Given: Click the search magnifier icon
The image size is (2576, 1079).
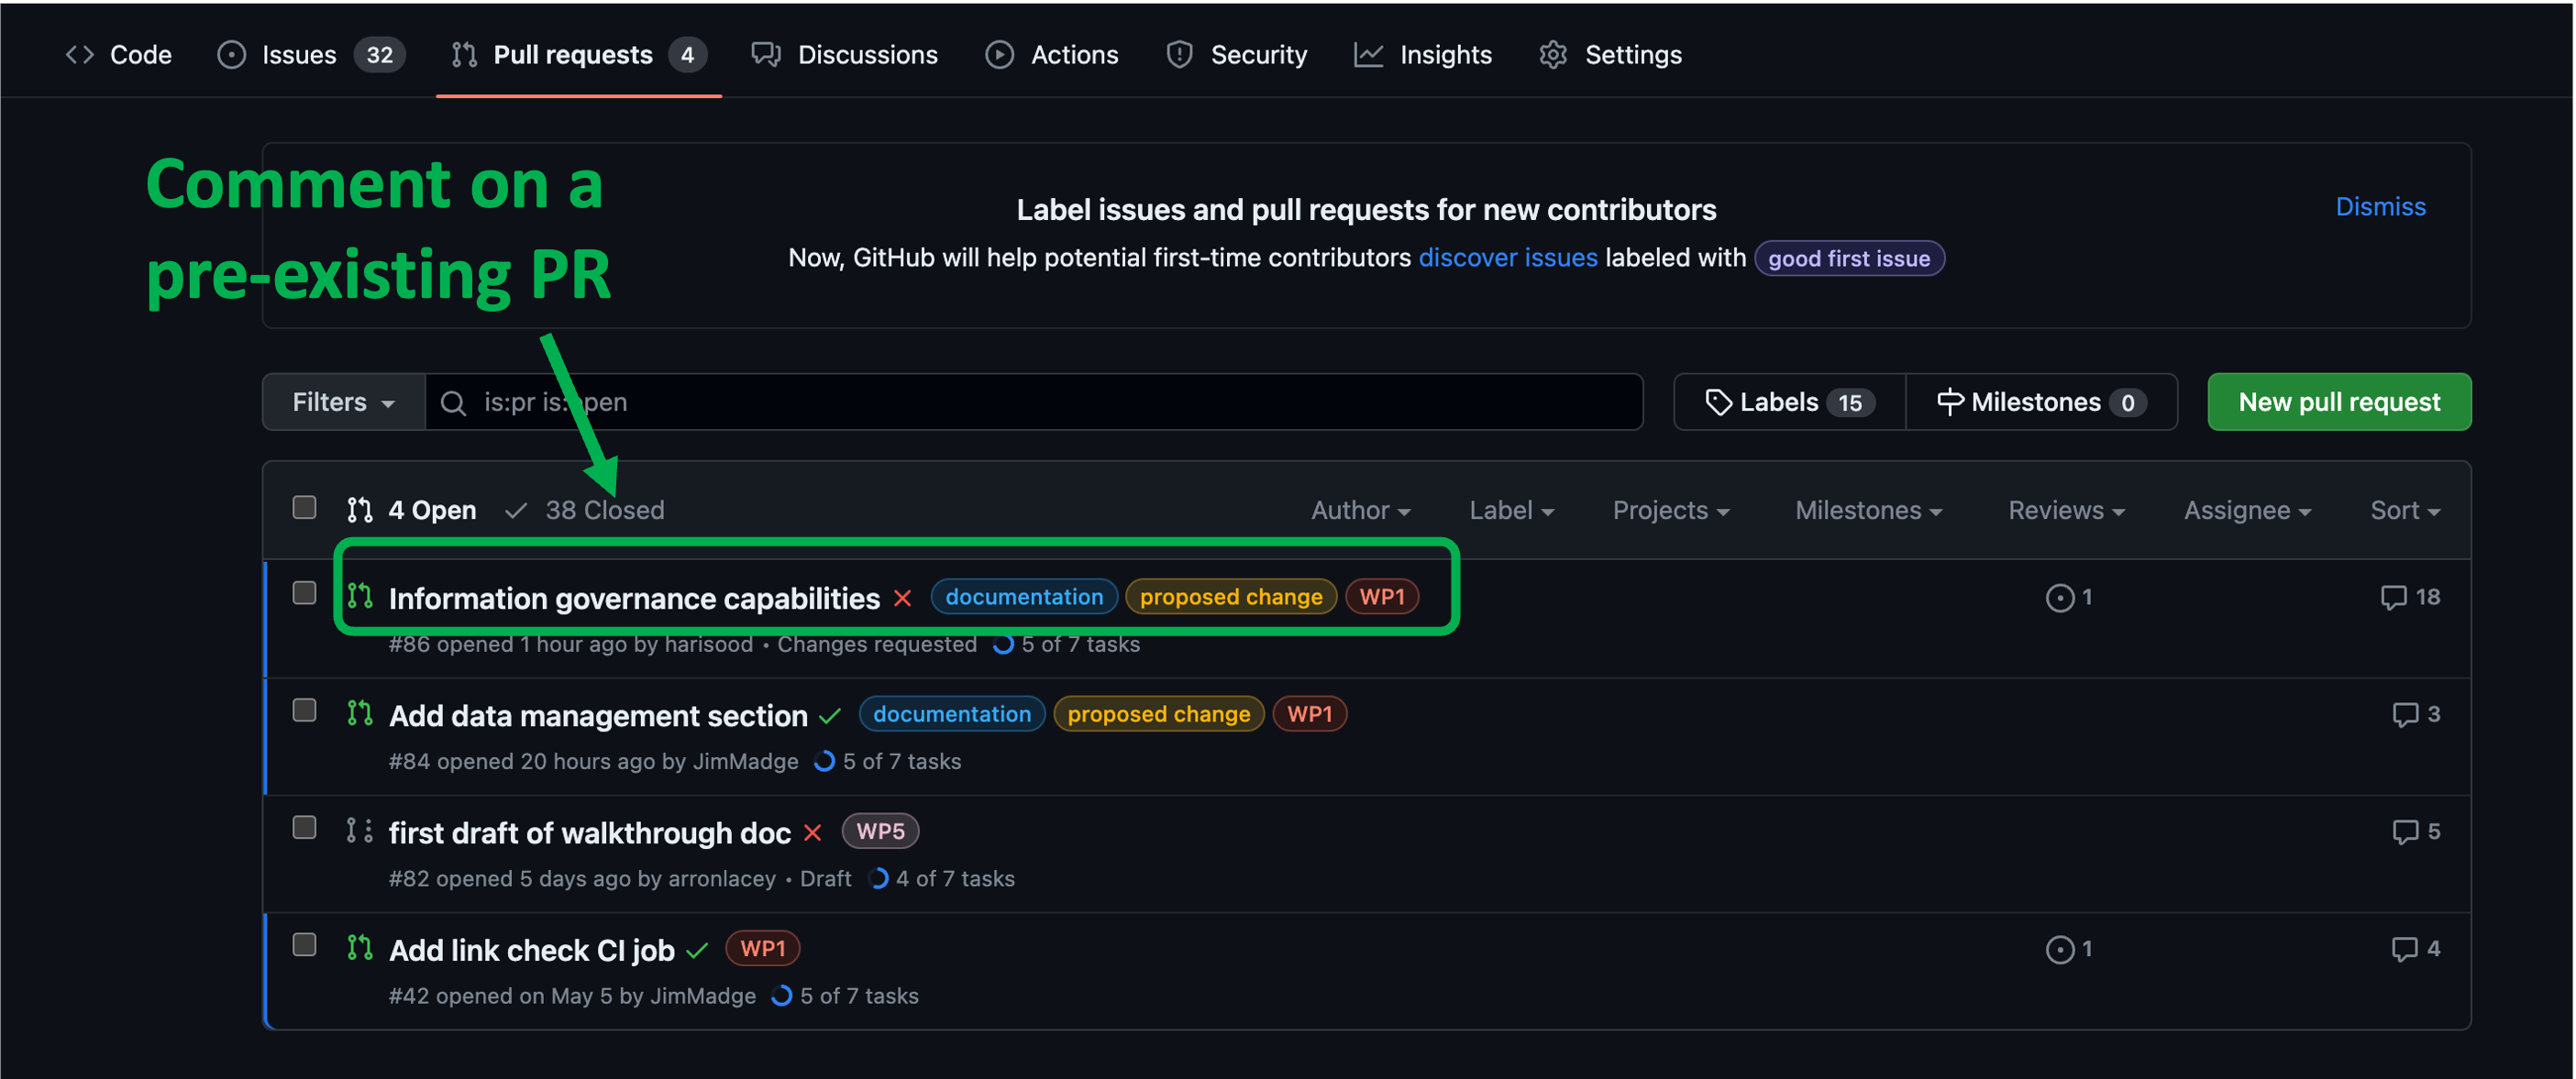Looking at the screenshot, I should click(453, 403).
